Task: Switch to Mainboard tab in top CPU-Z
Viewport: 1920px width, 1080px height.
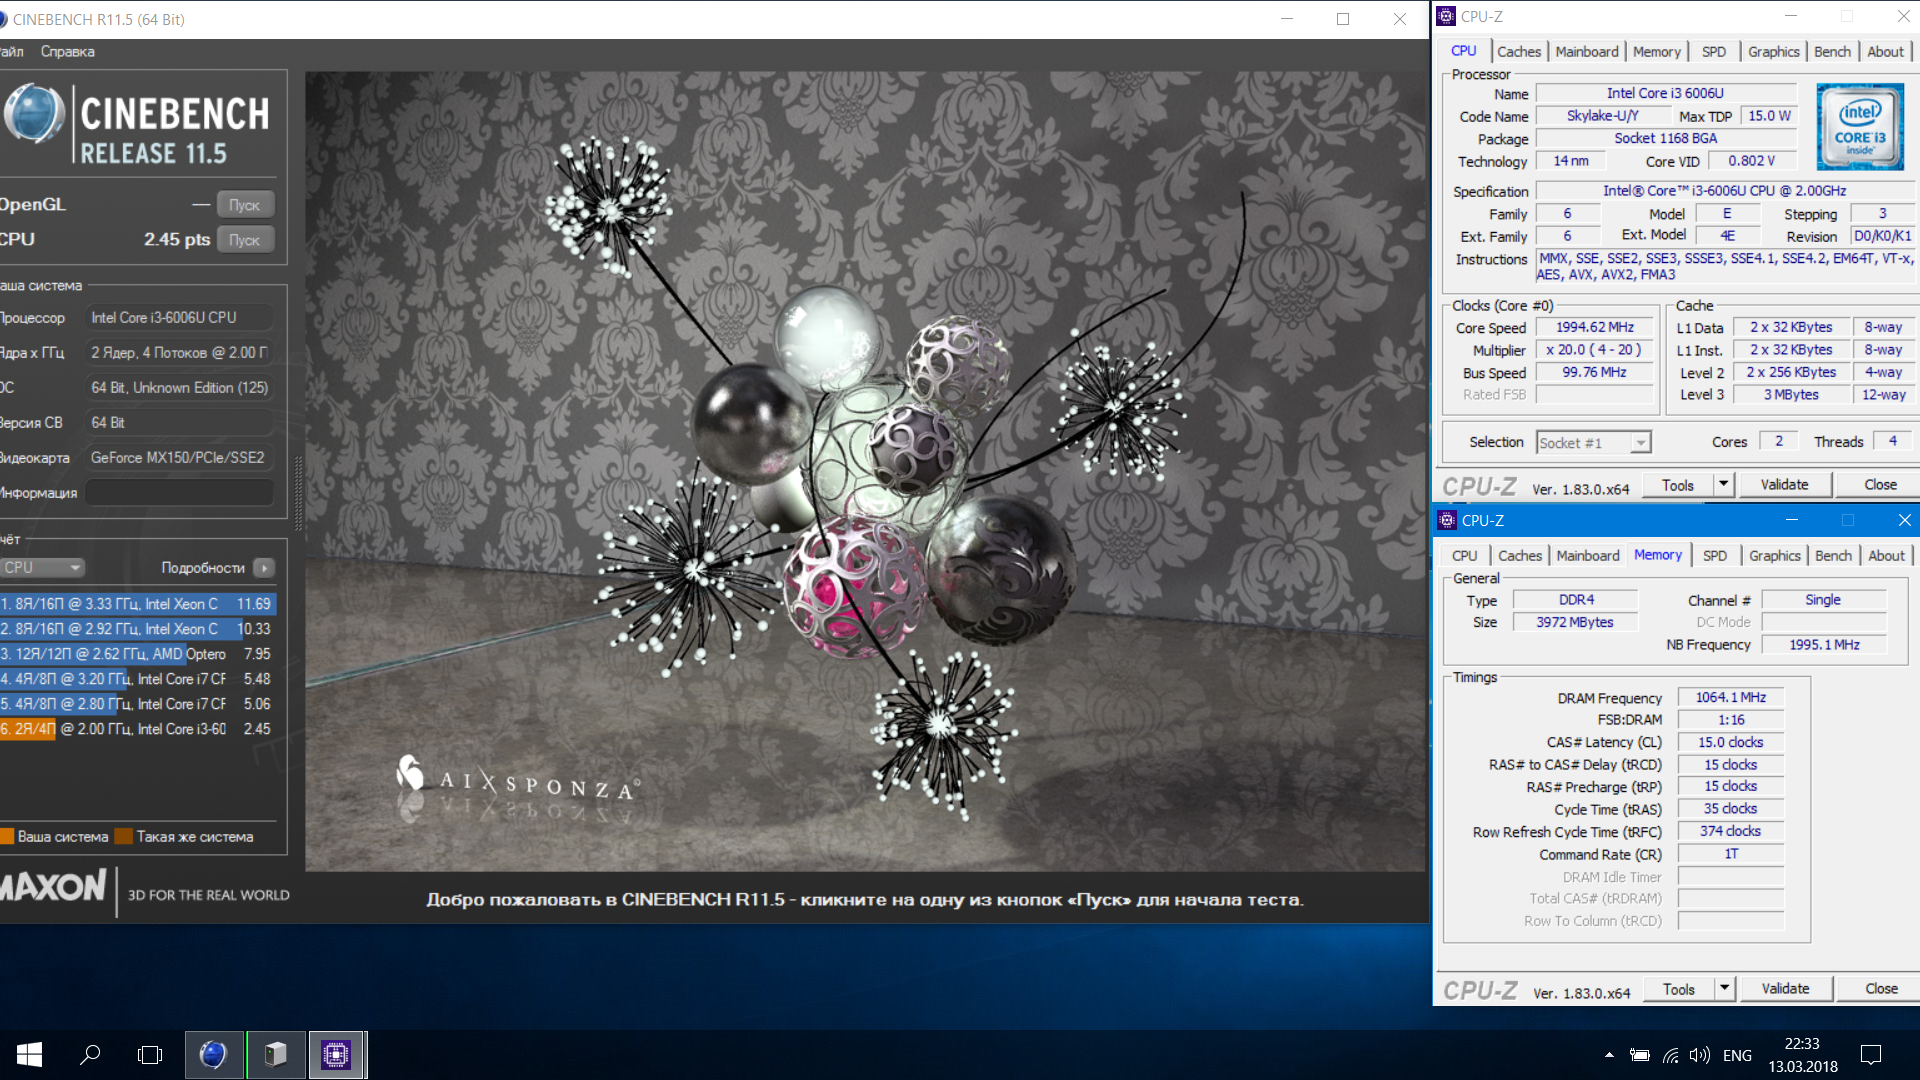Action: 1587,51
